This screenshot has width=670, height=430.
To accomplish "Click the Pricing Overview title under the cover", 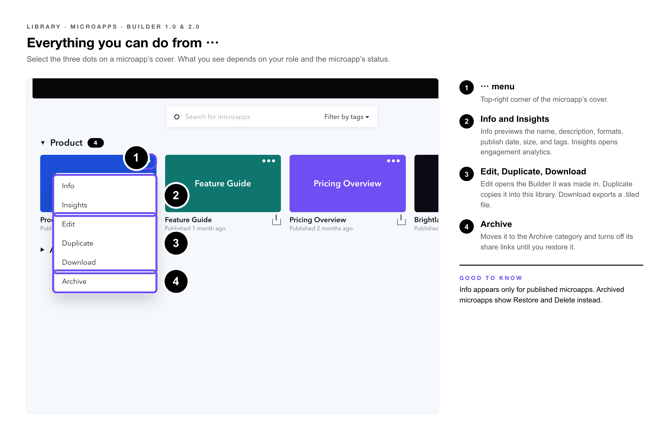I will coord(318,220).
